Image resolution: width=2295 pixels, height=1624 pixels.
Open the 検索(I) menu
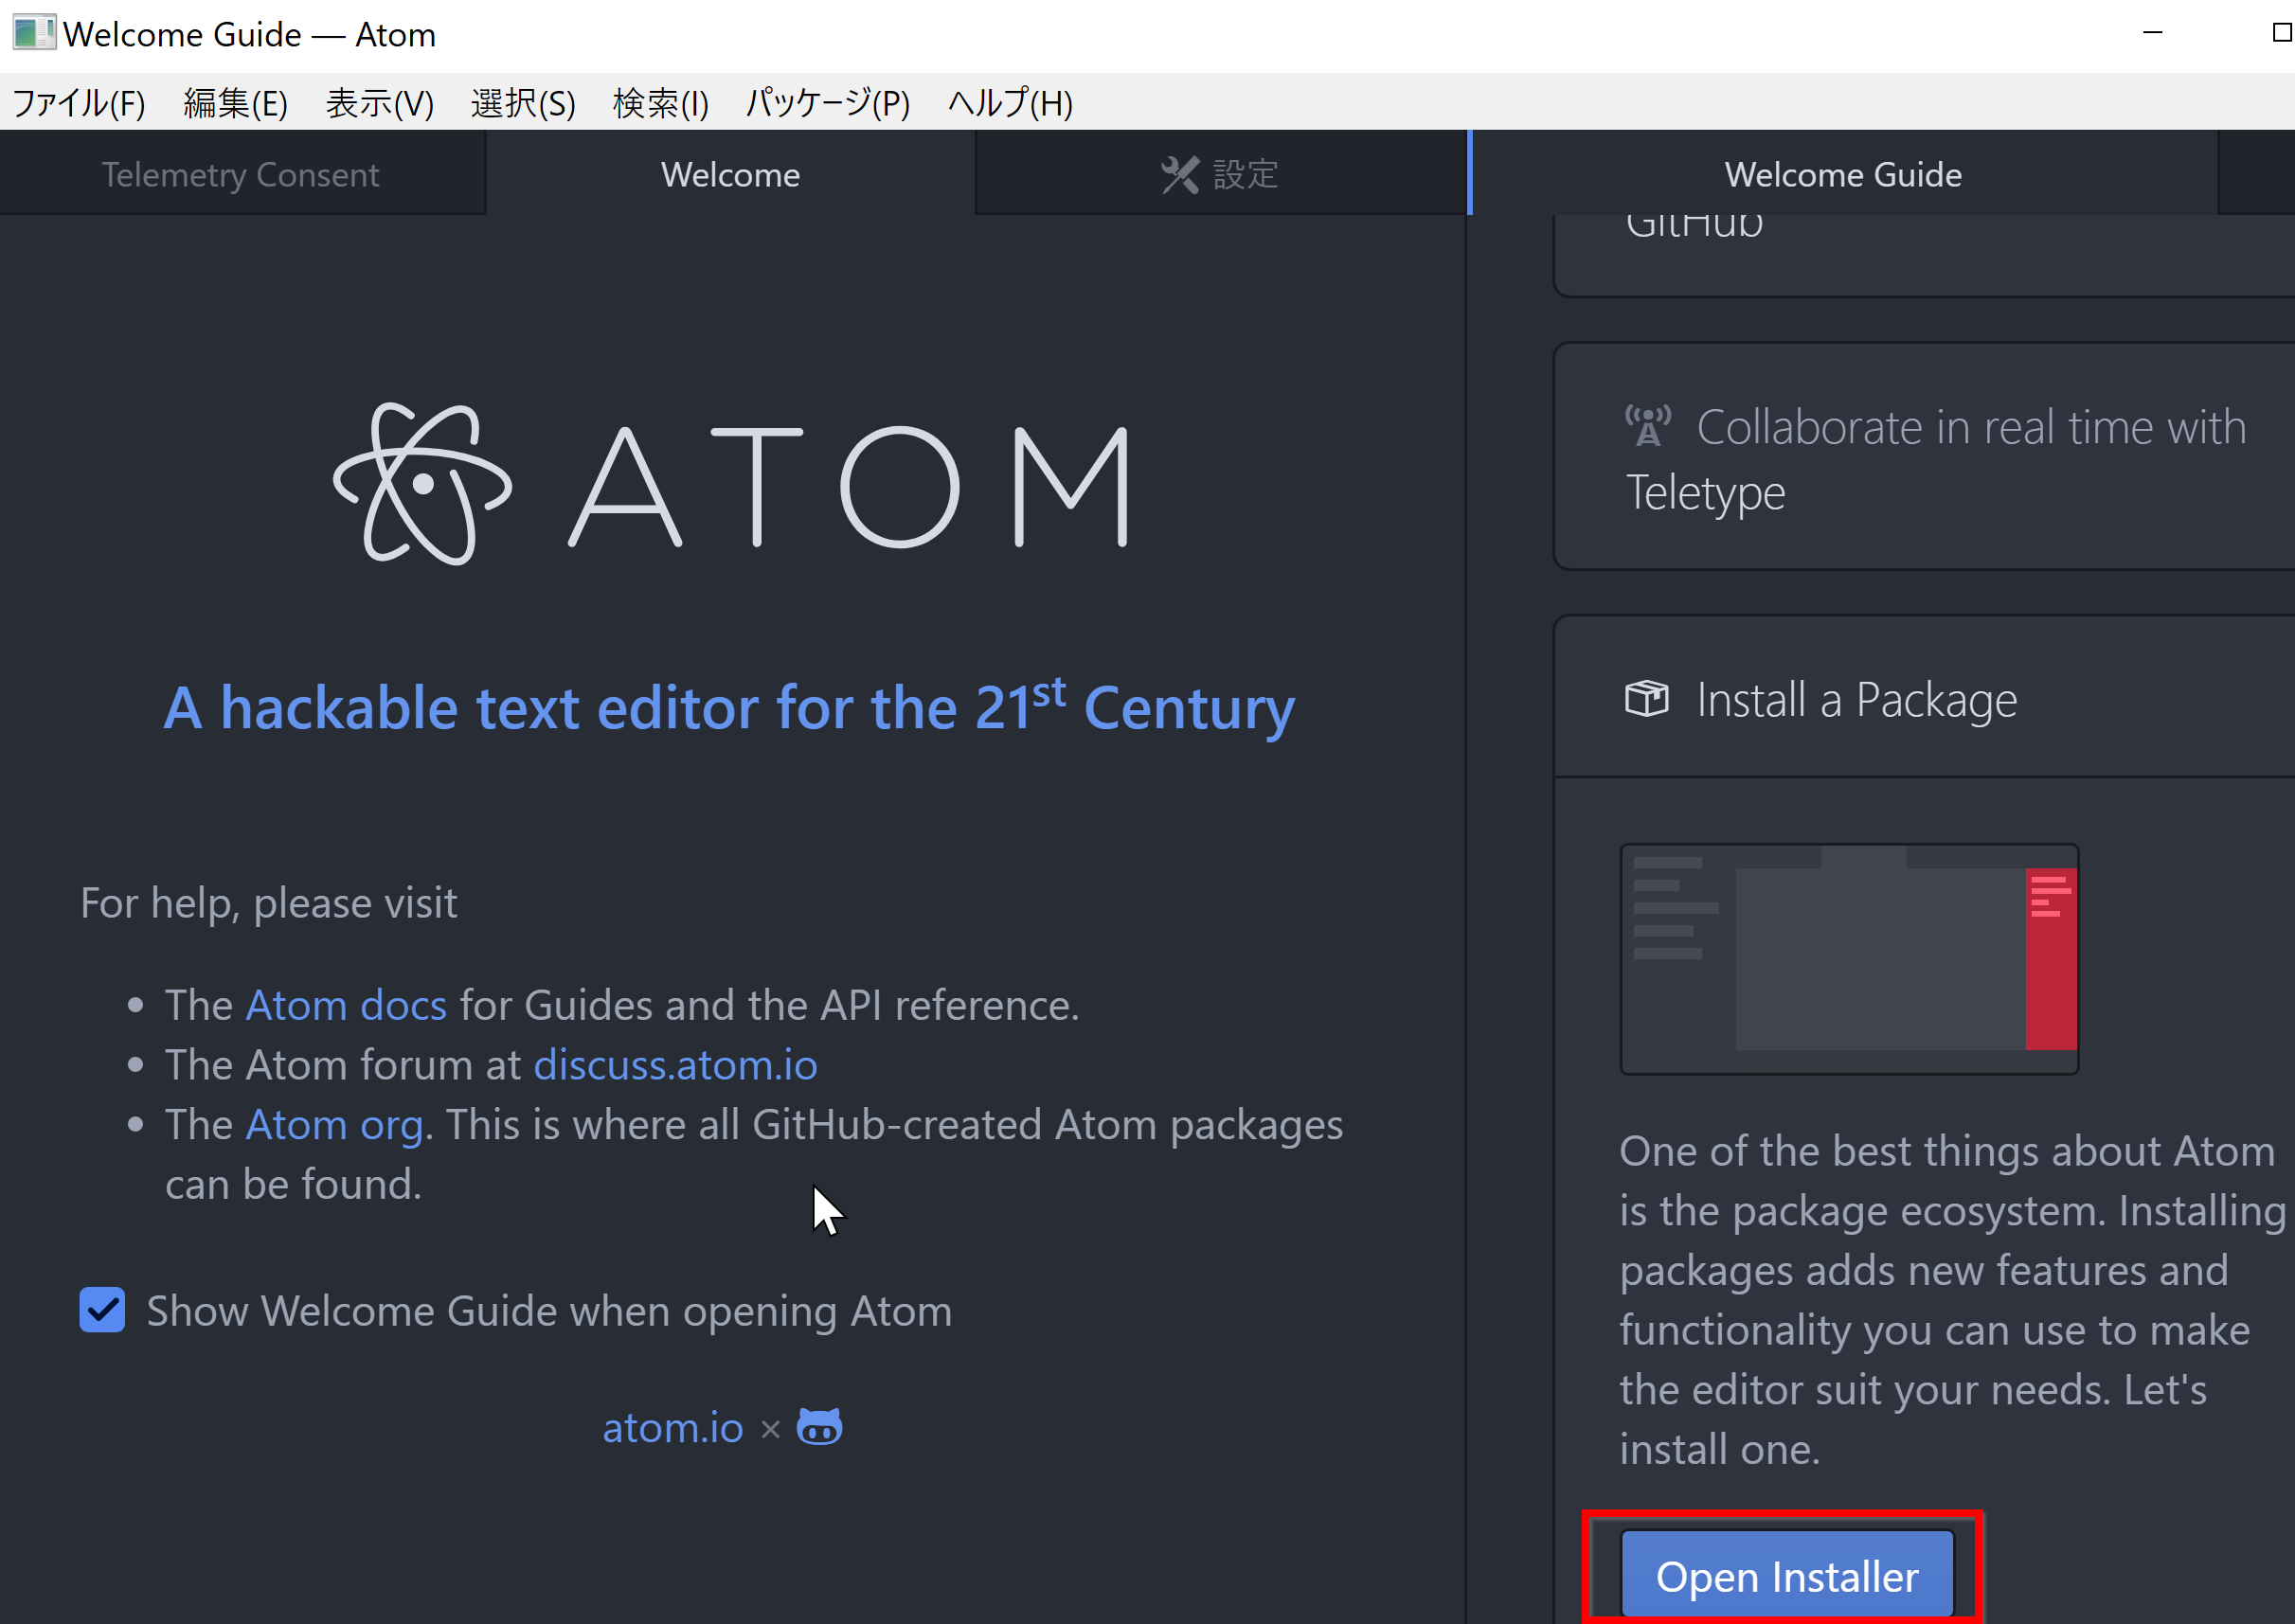pos(661,102)
